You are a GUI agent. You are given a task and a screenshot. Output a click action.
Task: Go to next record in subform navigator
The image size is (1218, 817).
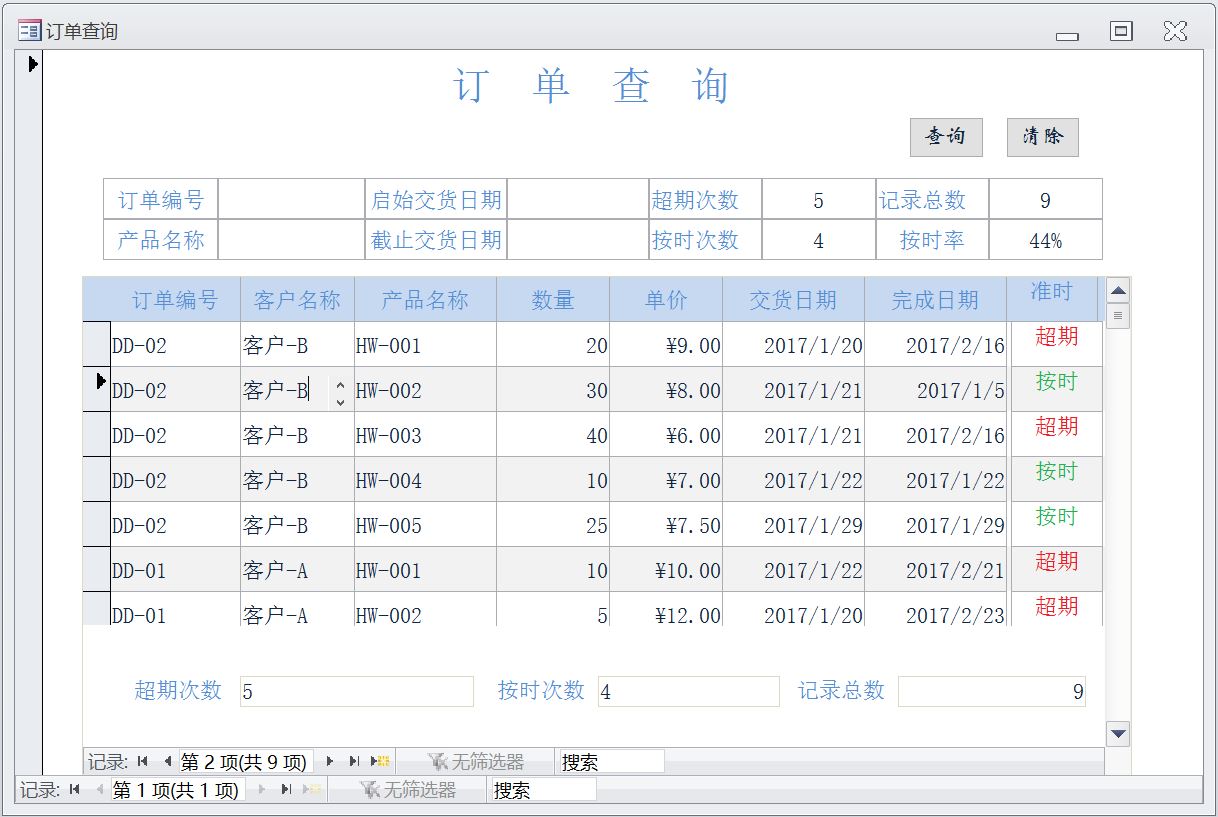tap(330, 762)
